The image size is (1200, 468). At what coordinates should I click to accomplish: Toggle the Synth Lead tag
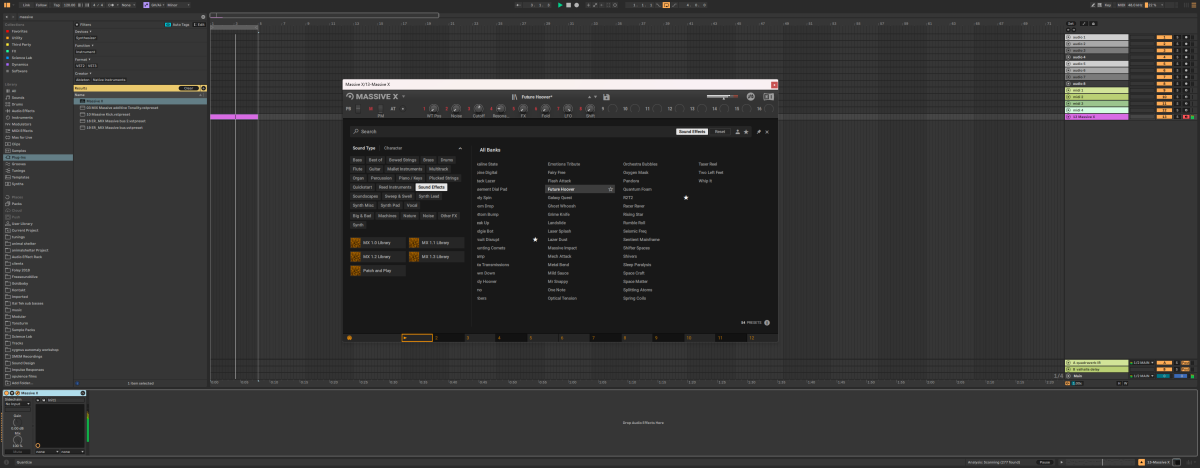coord(429,196)
